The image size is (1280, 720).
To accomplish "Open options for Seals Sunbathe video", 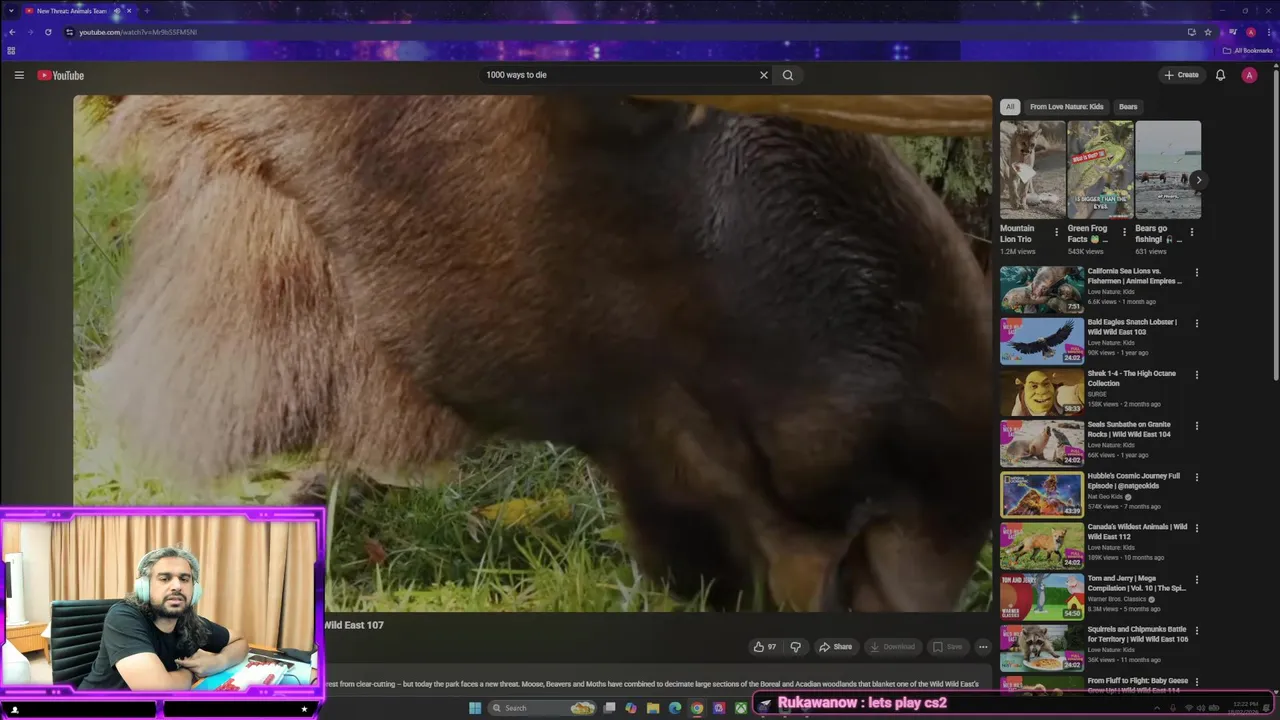I will [x=1196, y=426].
